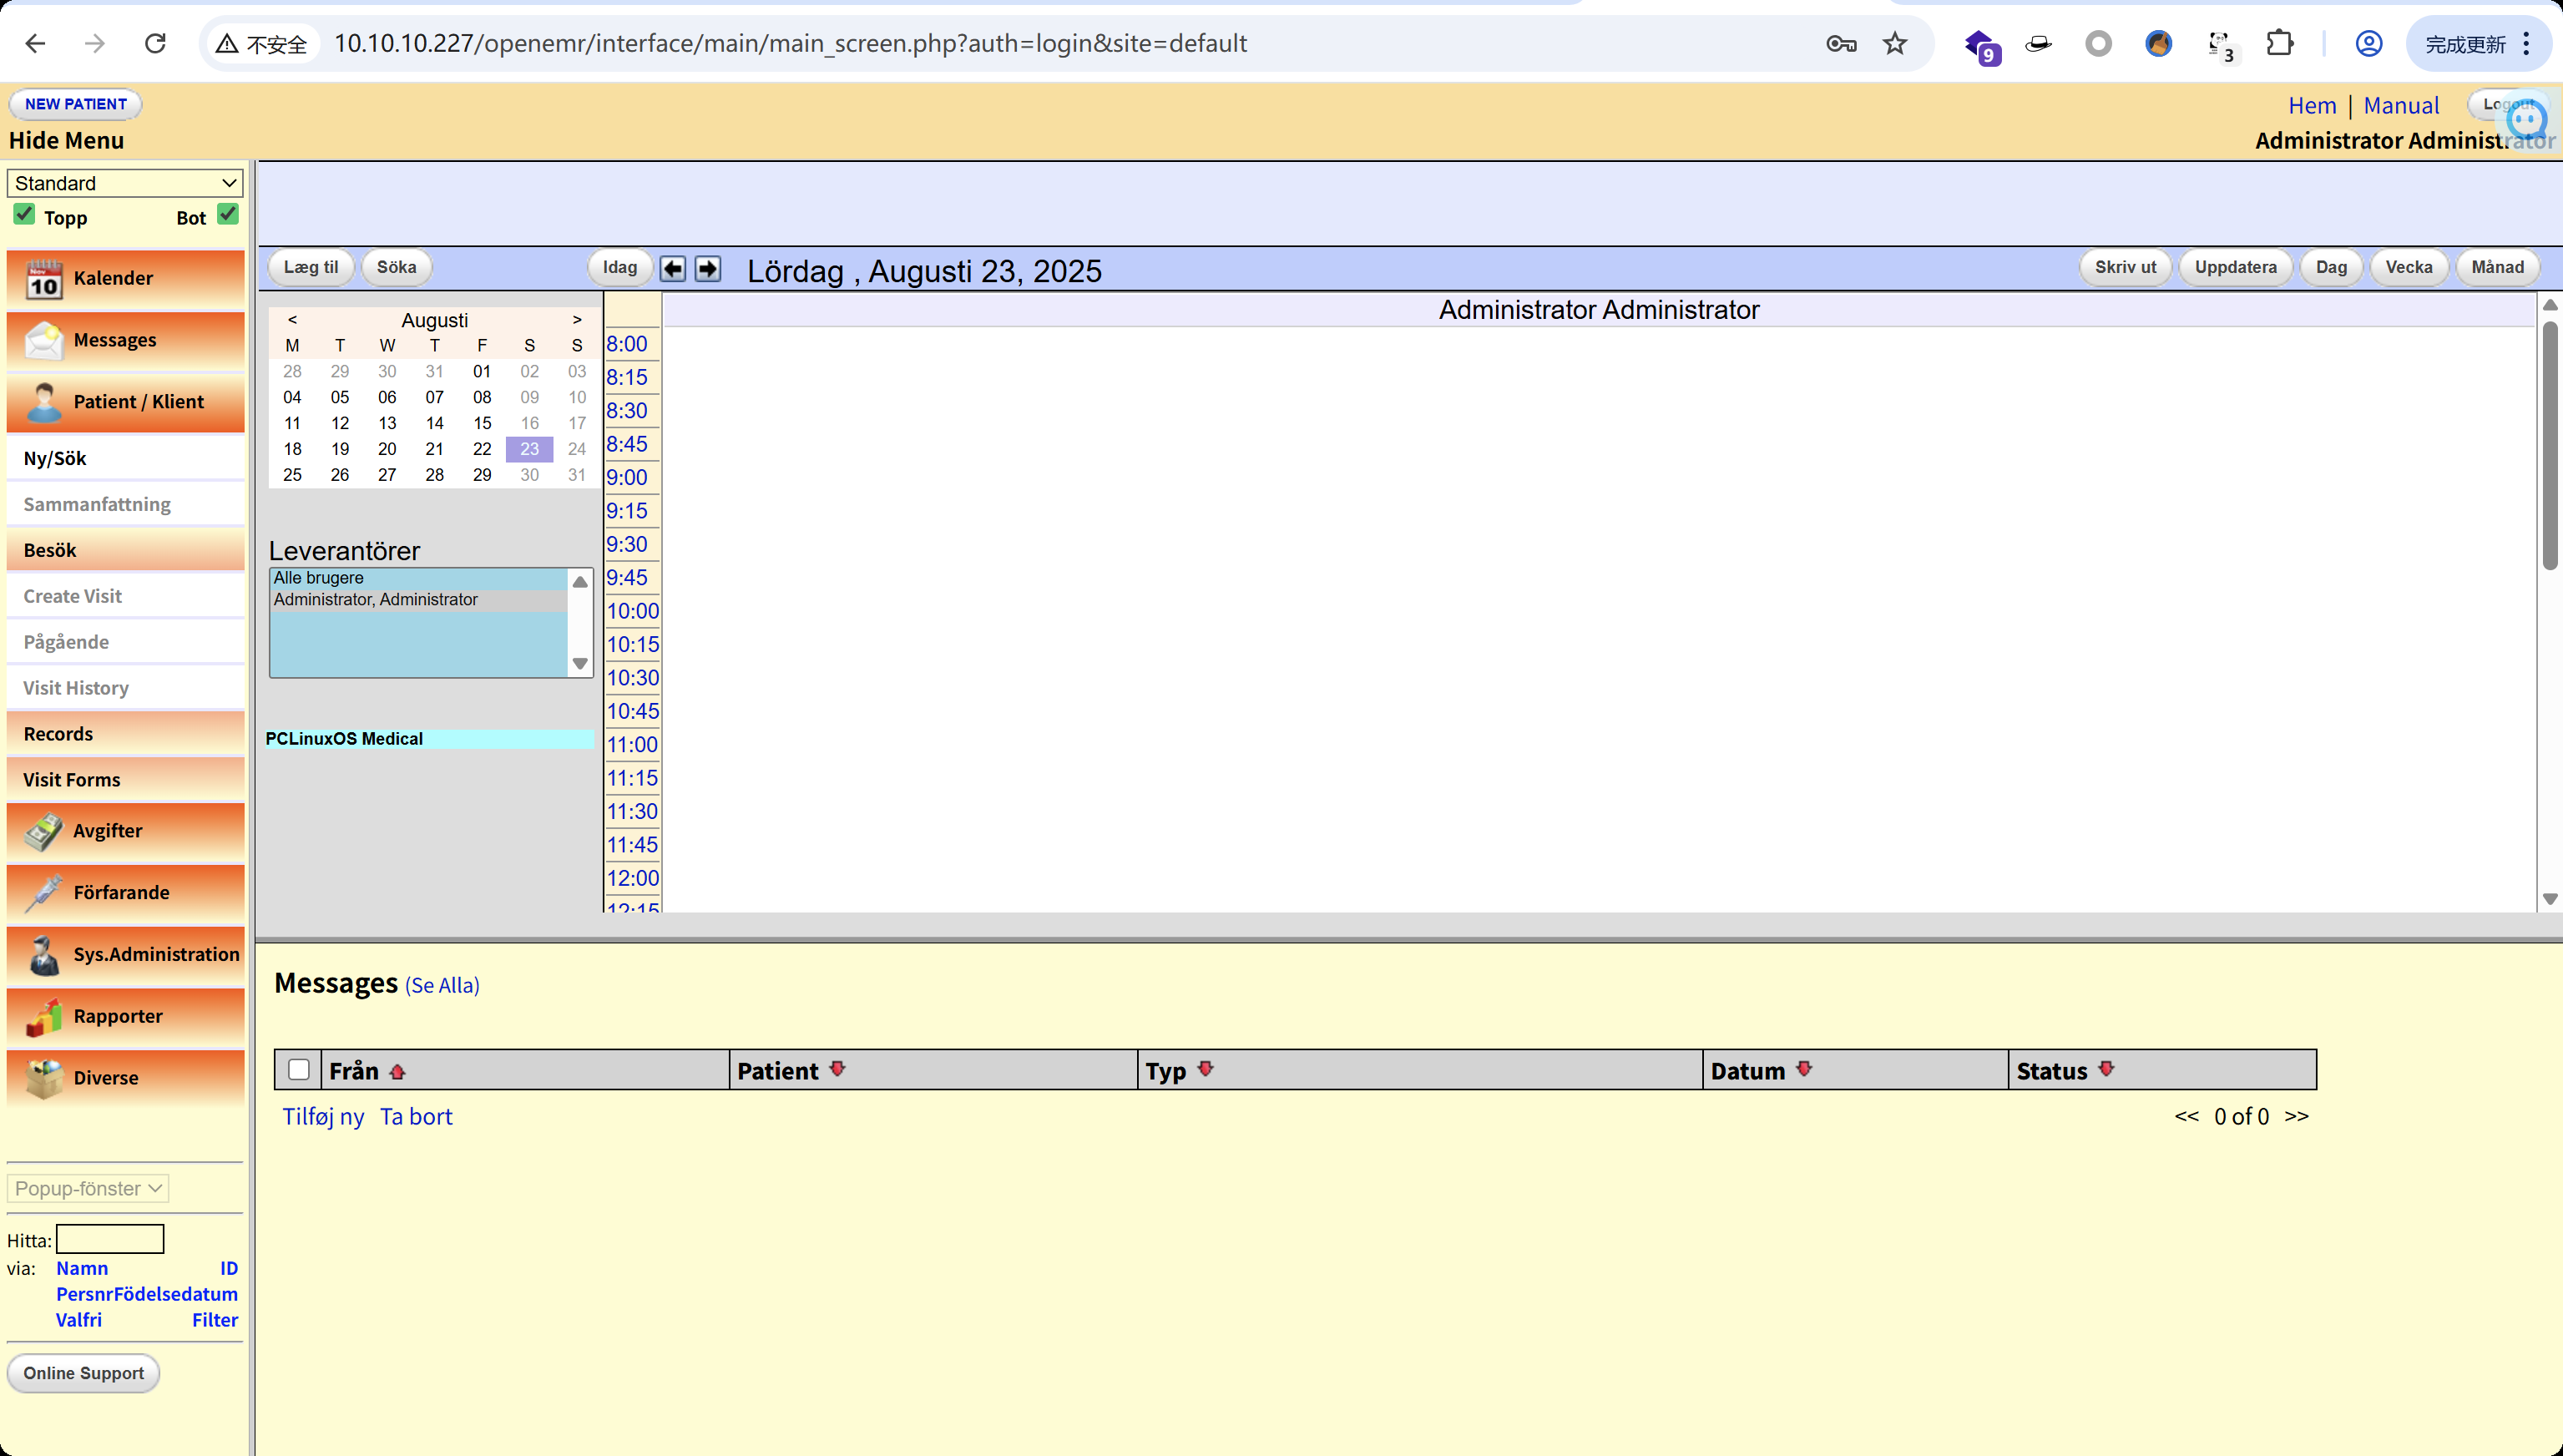The width and height of the screenshot is (2563, 1456).
Task: Toggle the Topp frame checkbox
Action: tap(24, 215)
